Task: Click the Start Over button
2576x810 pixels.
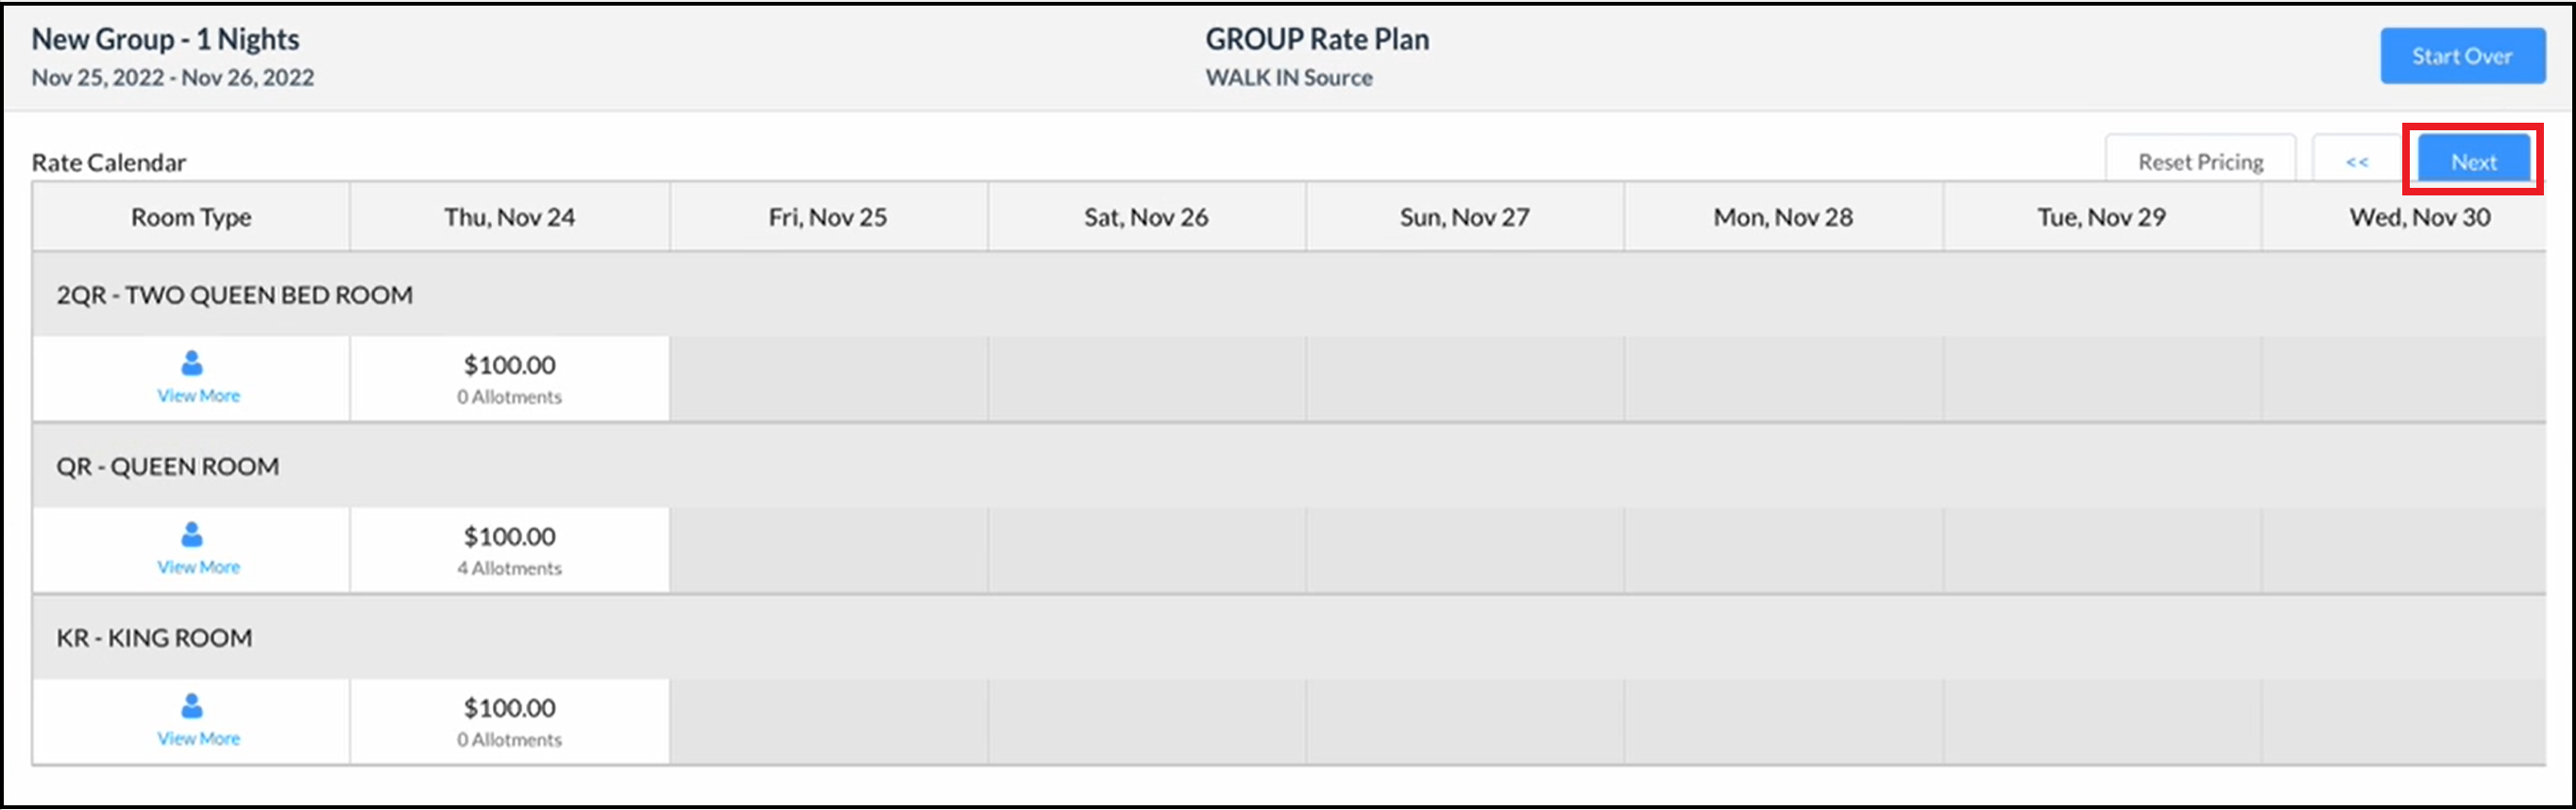Action: 2462,56
